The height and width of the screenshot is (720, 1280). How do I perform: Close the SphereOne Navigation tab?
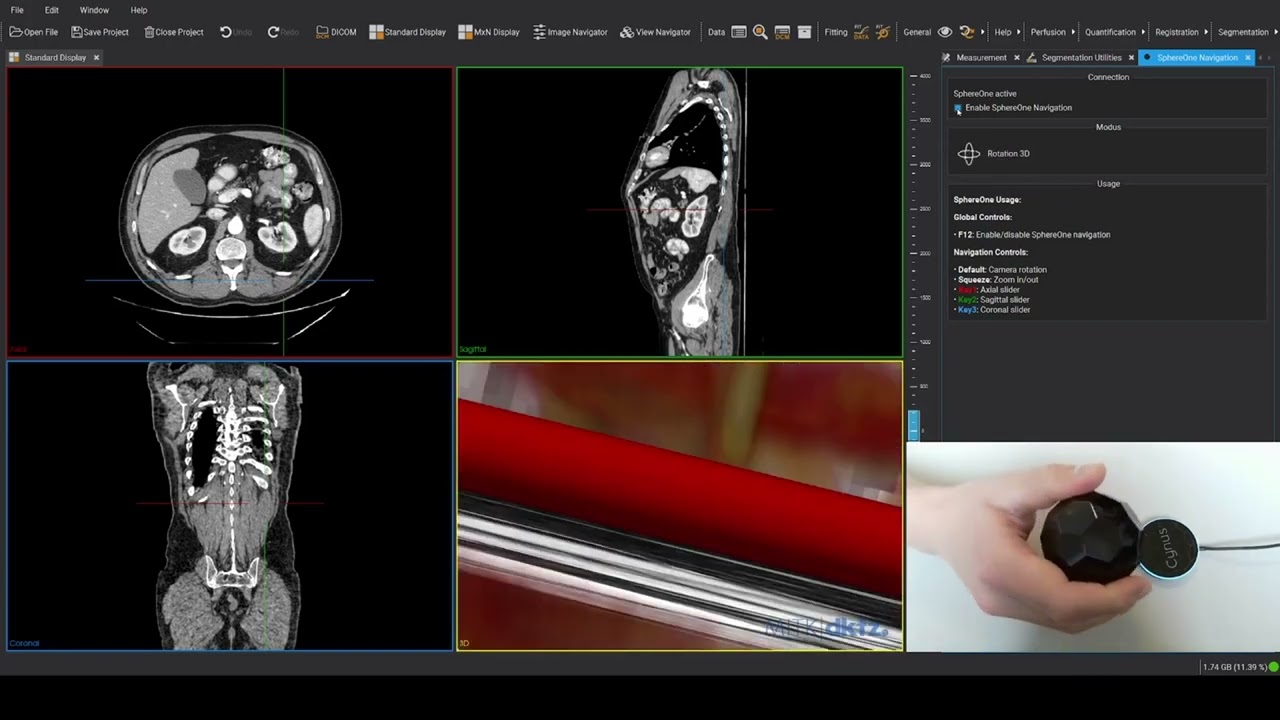1248,58
